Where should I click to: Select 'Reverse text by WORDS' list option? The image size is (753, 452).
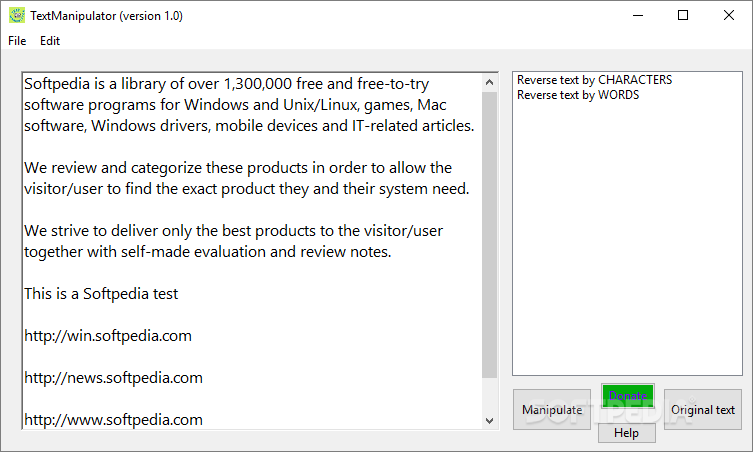pos(578,95)
